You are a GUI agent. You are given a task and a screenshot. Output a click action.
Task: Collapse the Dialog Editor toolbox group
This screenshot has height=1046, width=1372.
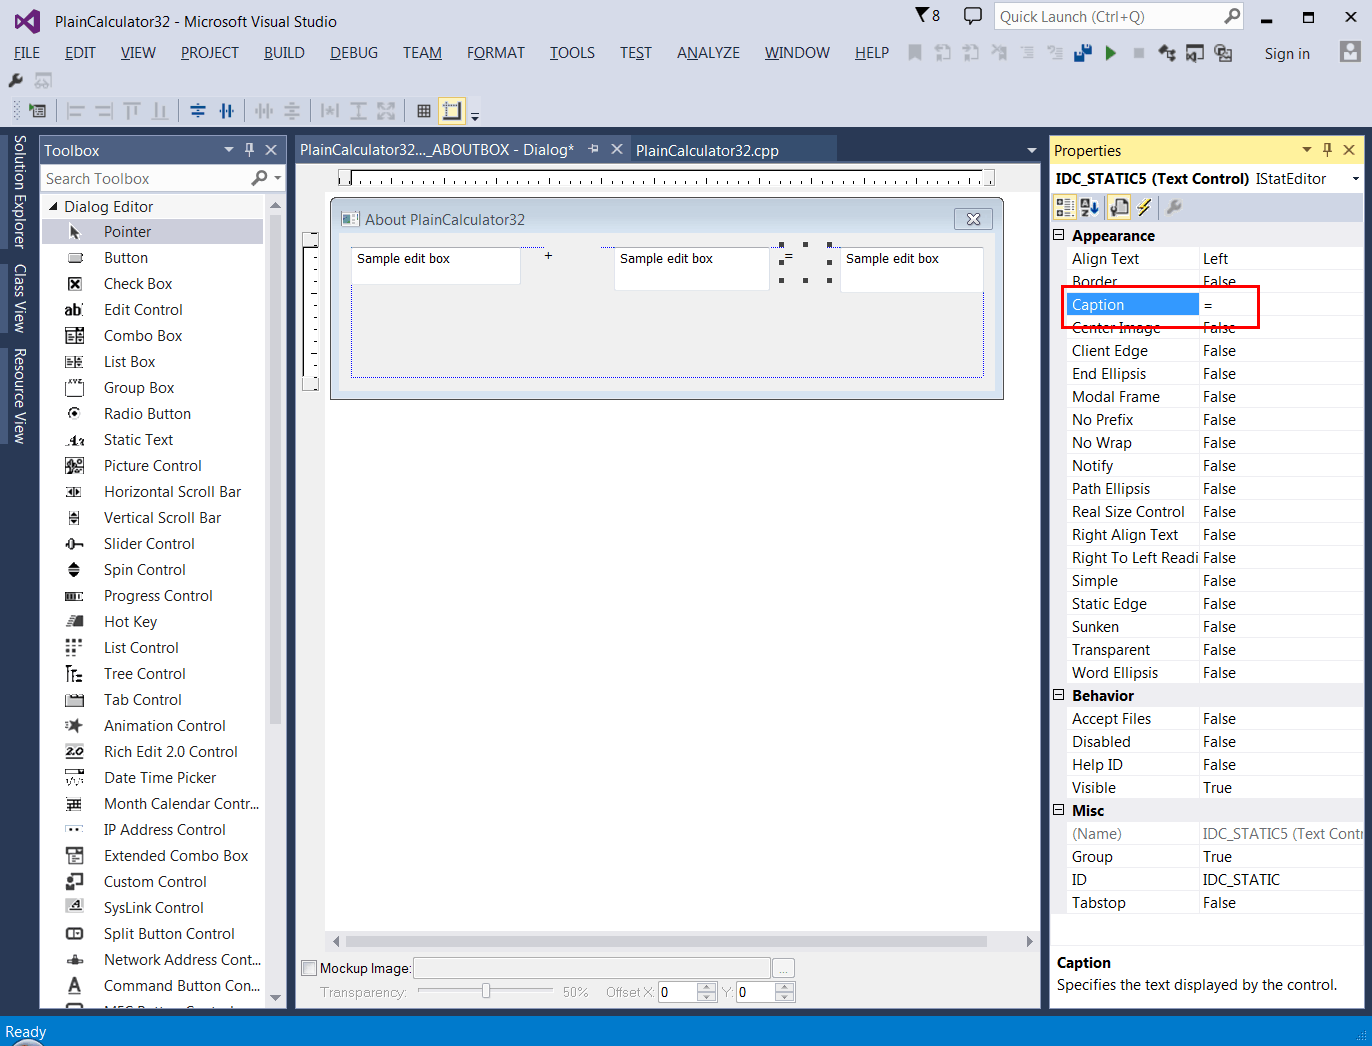click(x=53, y=206)
